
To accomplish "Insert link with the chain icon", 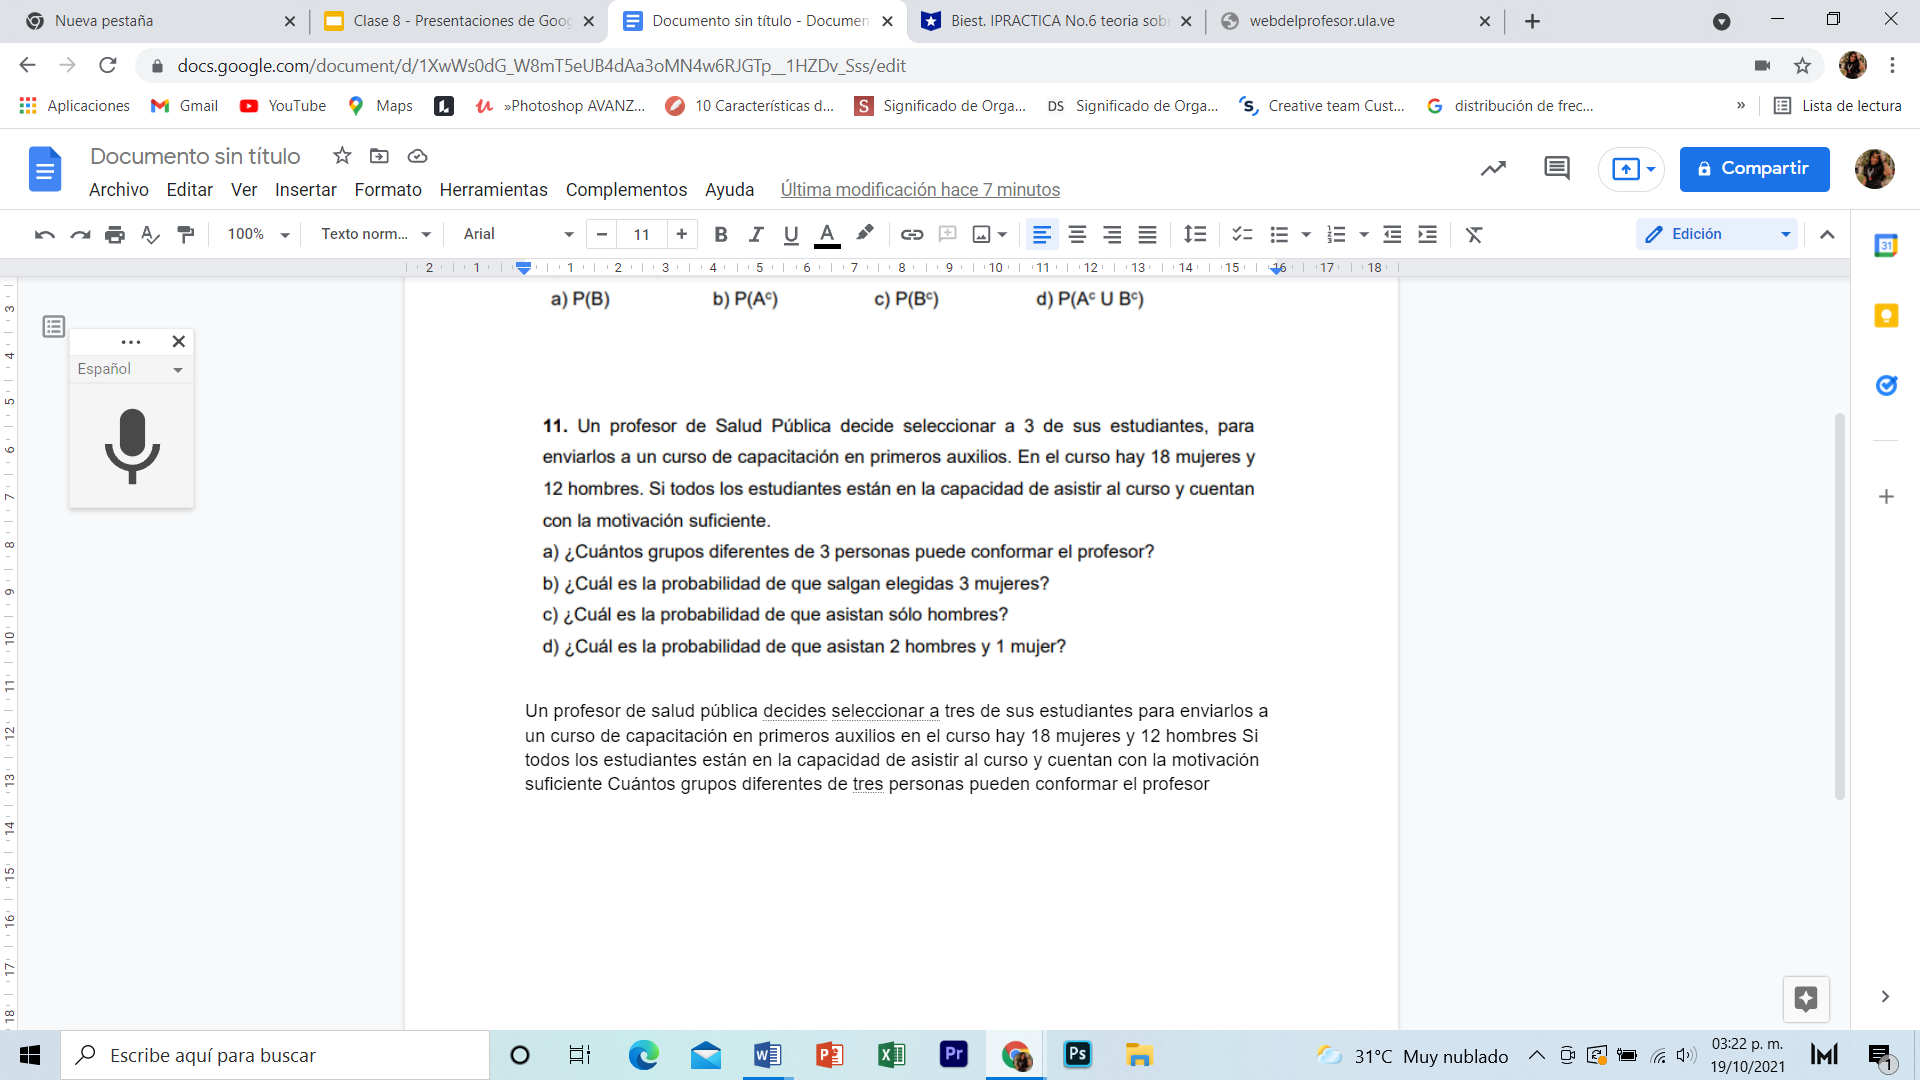I will [x=911, y=234].
